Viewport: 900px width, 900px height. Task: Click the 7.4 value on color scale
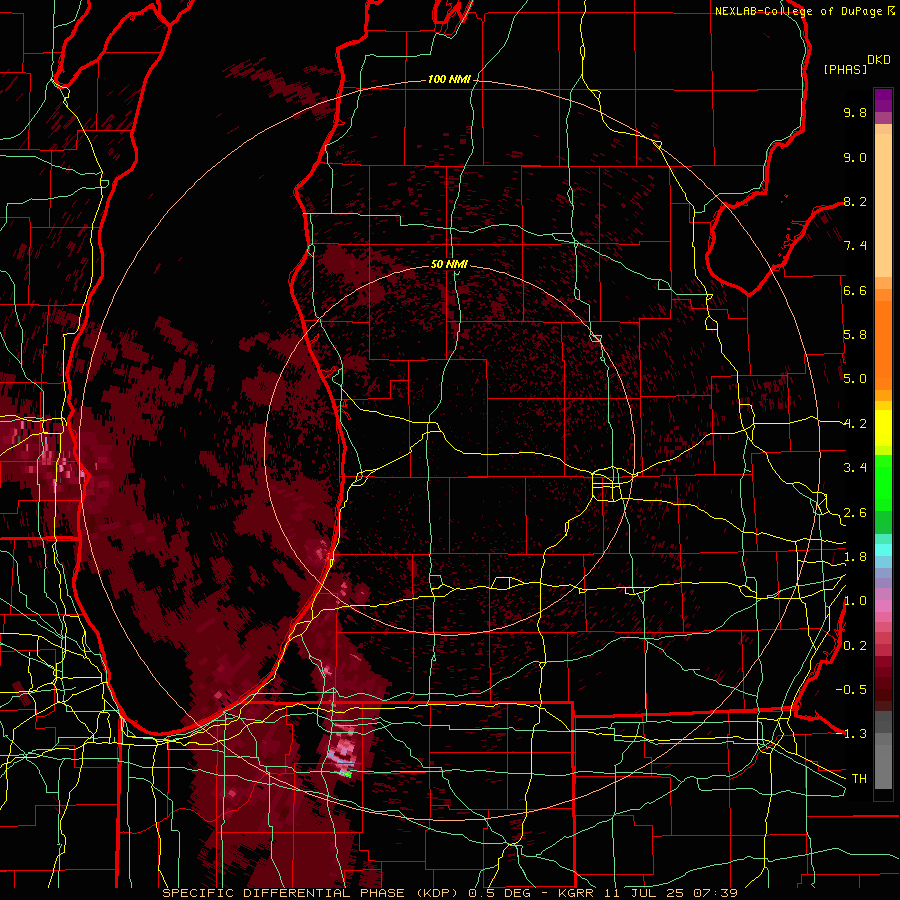[x=855, y=246]
